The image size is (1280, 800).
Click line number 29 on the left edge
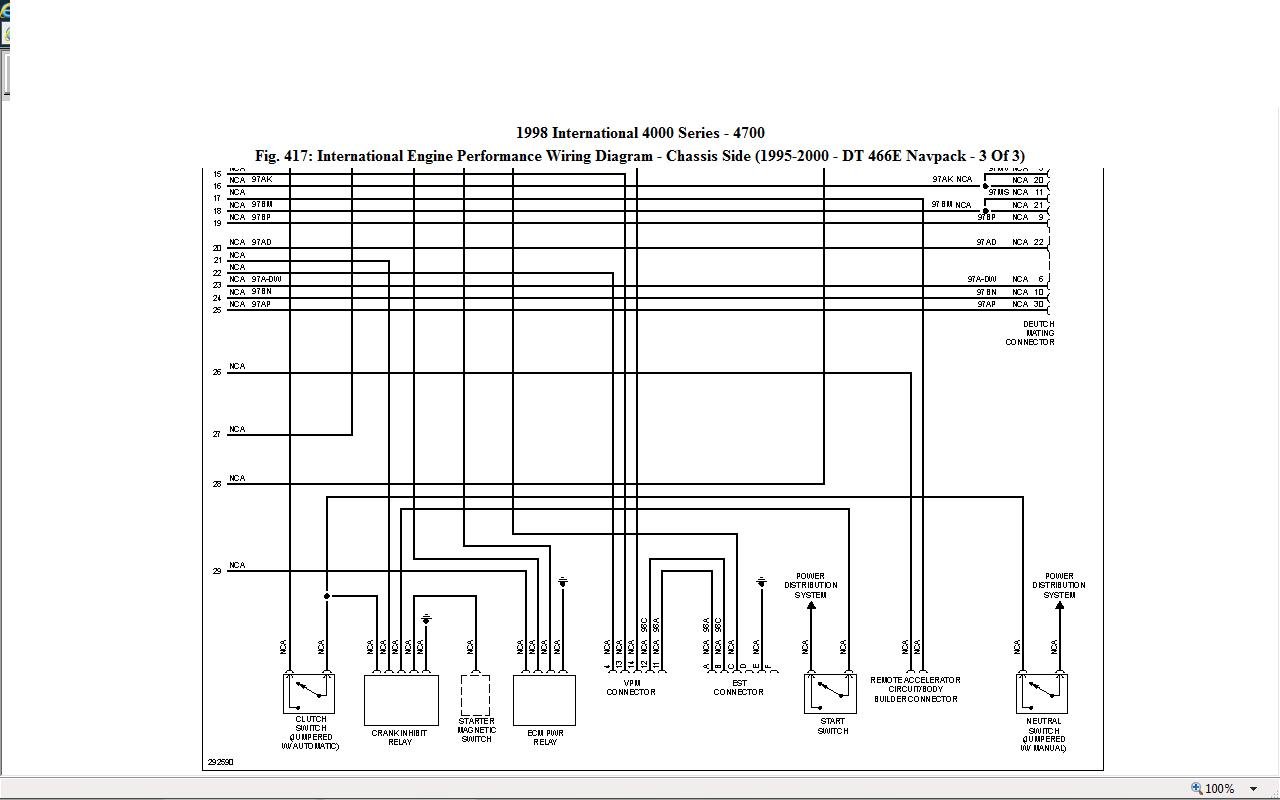[x=217, y=571]
